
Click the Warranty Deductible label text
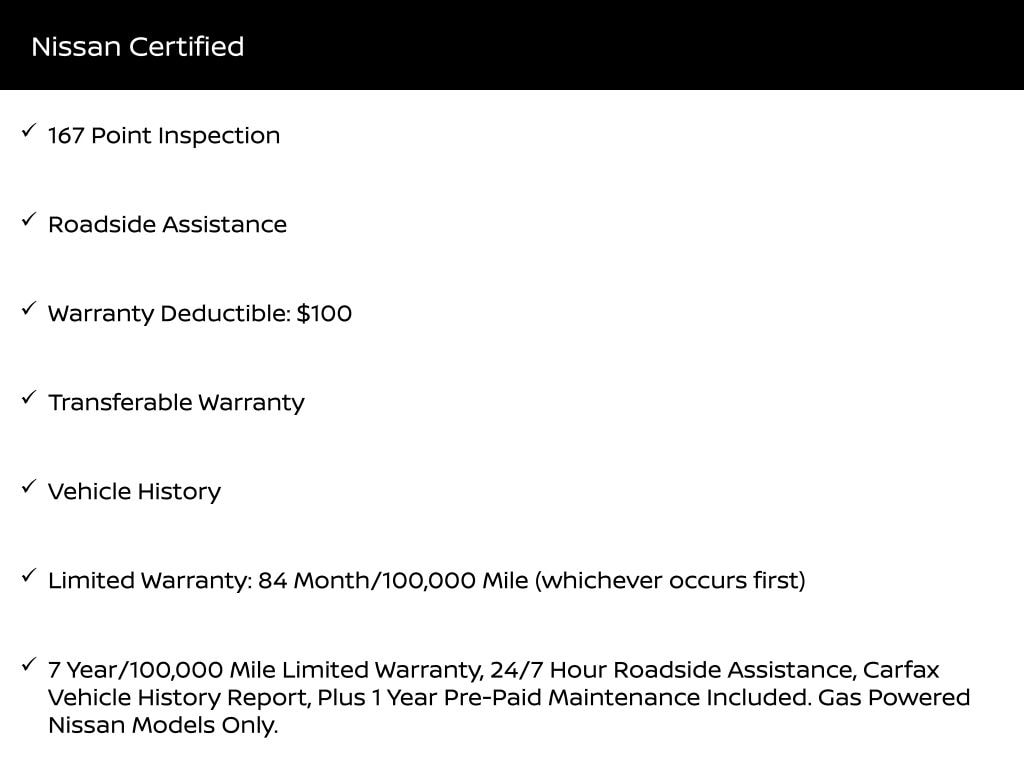[170, 314]
